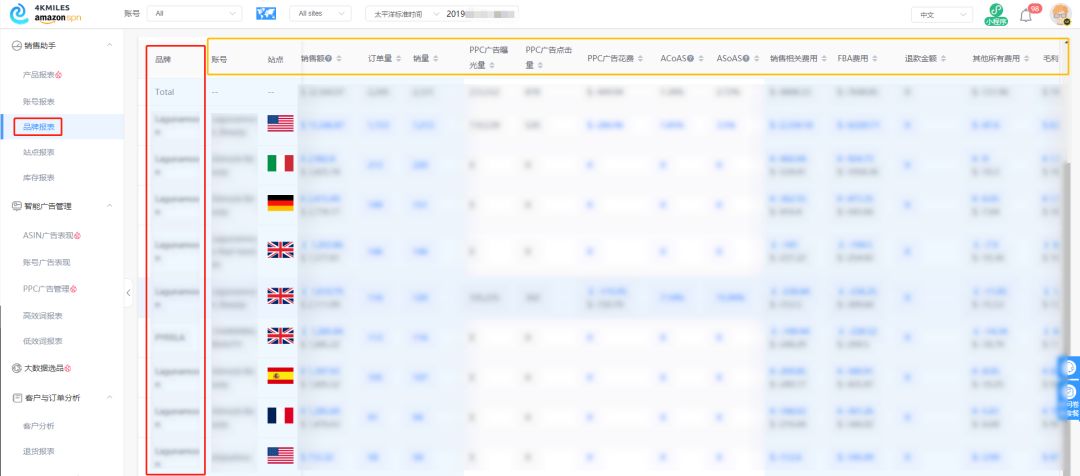This screenshot has height=476, width=1080.
Task: Open the 太平洋标准时间 timezone dropdown
Action: [403, 15]
